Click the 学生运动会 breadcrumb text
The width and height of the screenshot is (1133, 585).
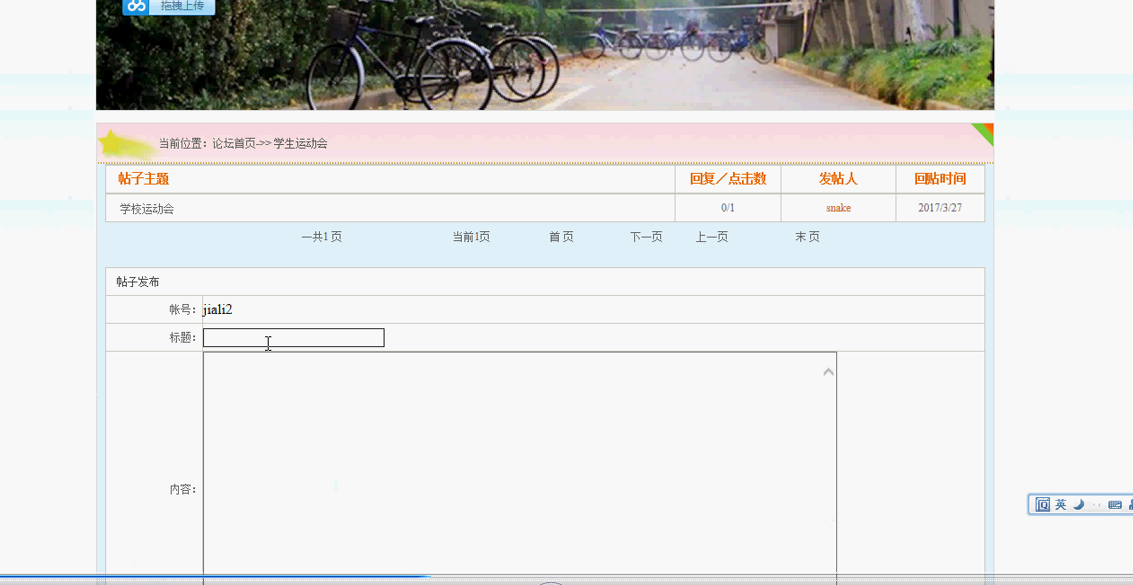300,144
